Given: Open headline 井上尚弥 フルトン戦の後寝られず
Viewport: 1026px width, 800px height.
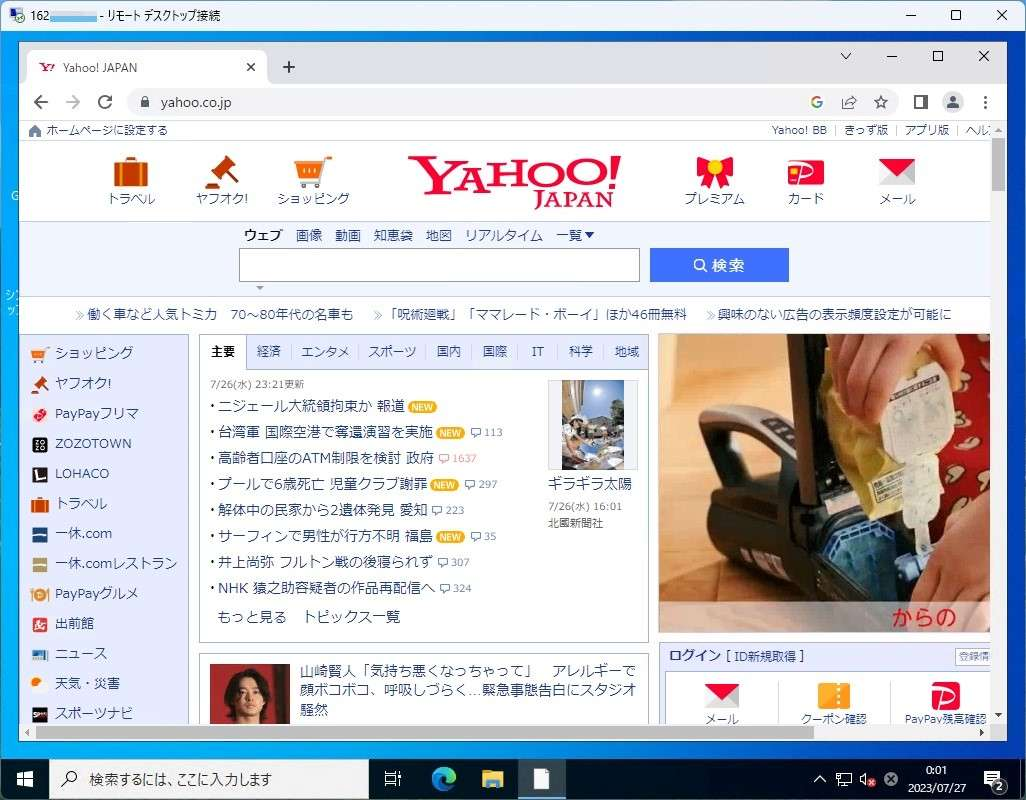Looking at the screenshot, I should click(x=325, y=562).
